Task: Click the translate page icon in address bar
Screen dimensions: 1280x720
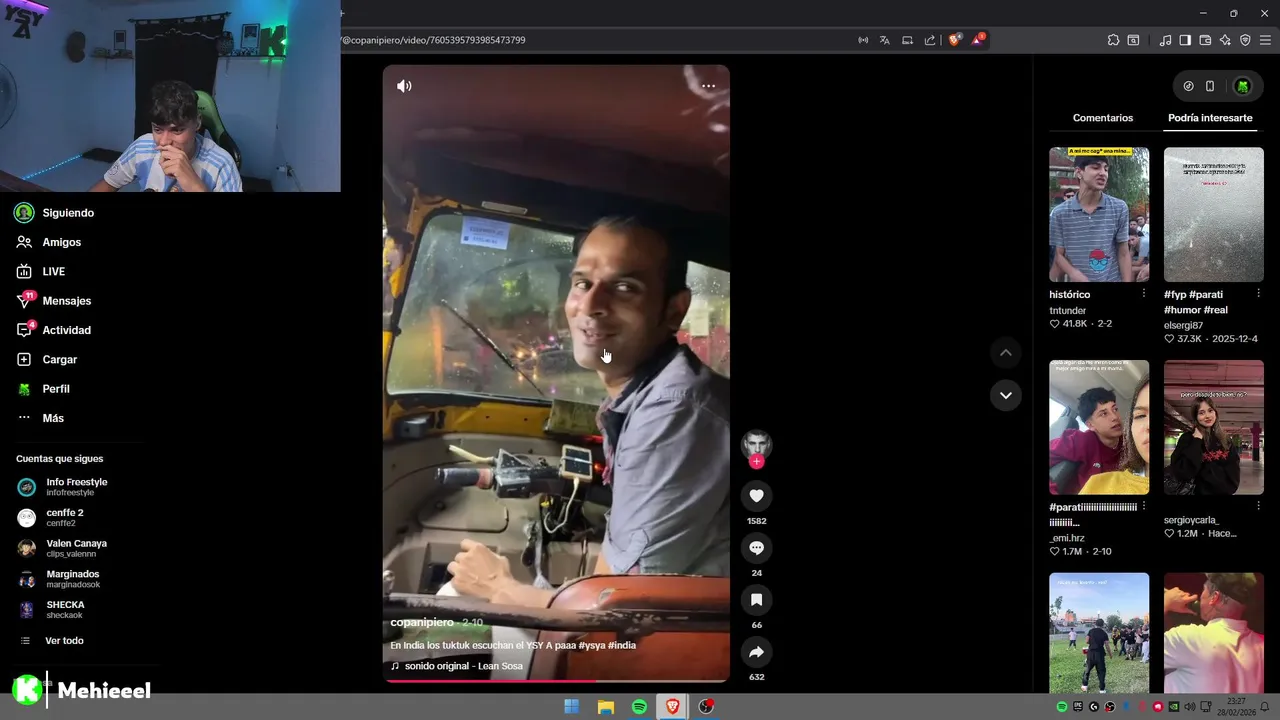Action: point(885,40)
